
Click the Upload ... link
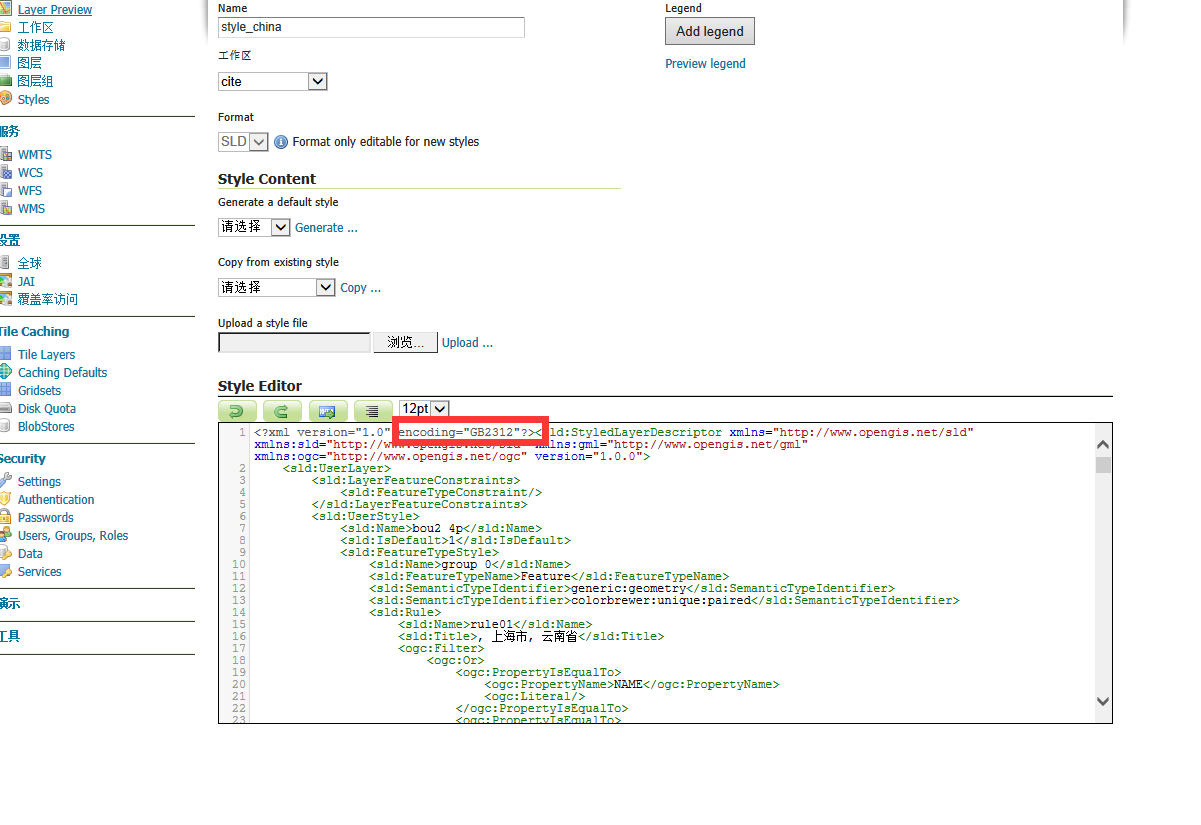point(467,342)
